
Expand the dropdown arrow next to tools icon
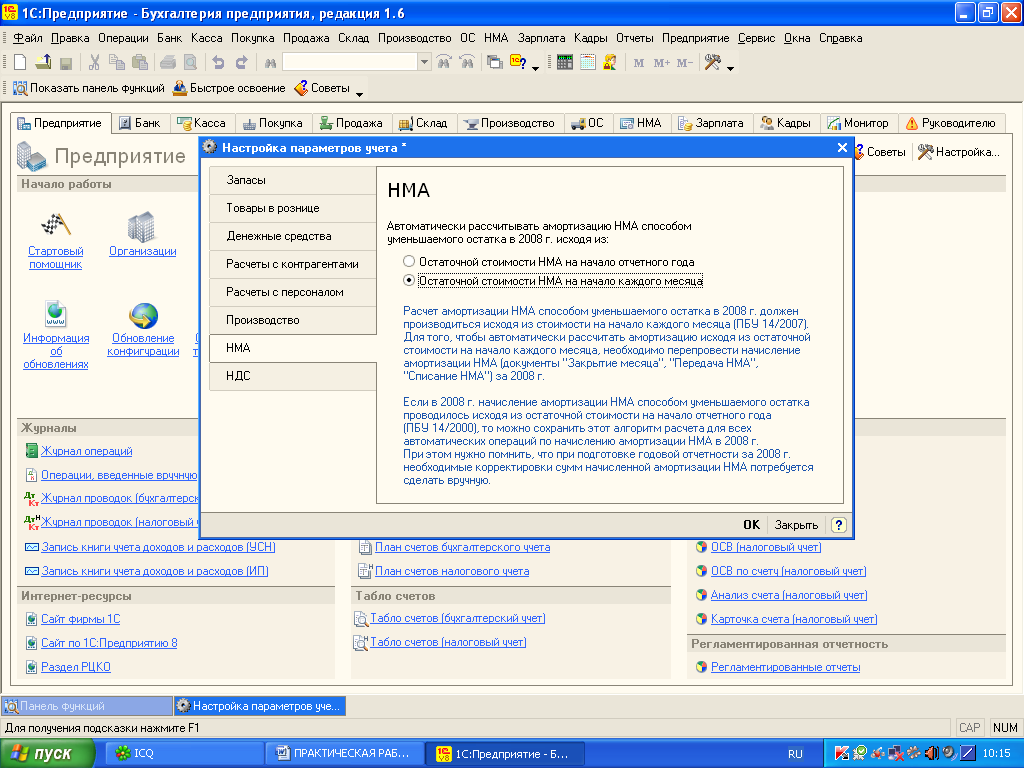[x=730, y=68]
